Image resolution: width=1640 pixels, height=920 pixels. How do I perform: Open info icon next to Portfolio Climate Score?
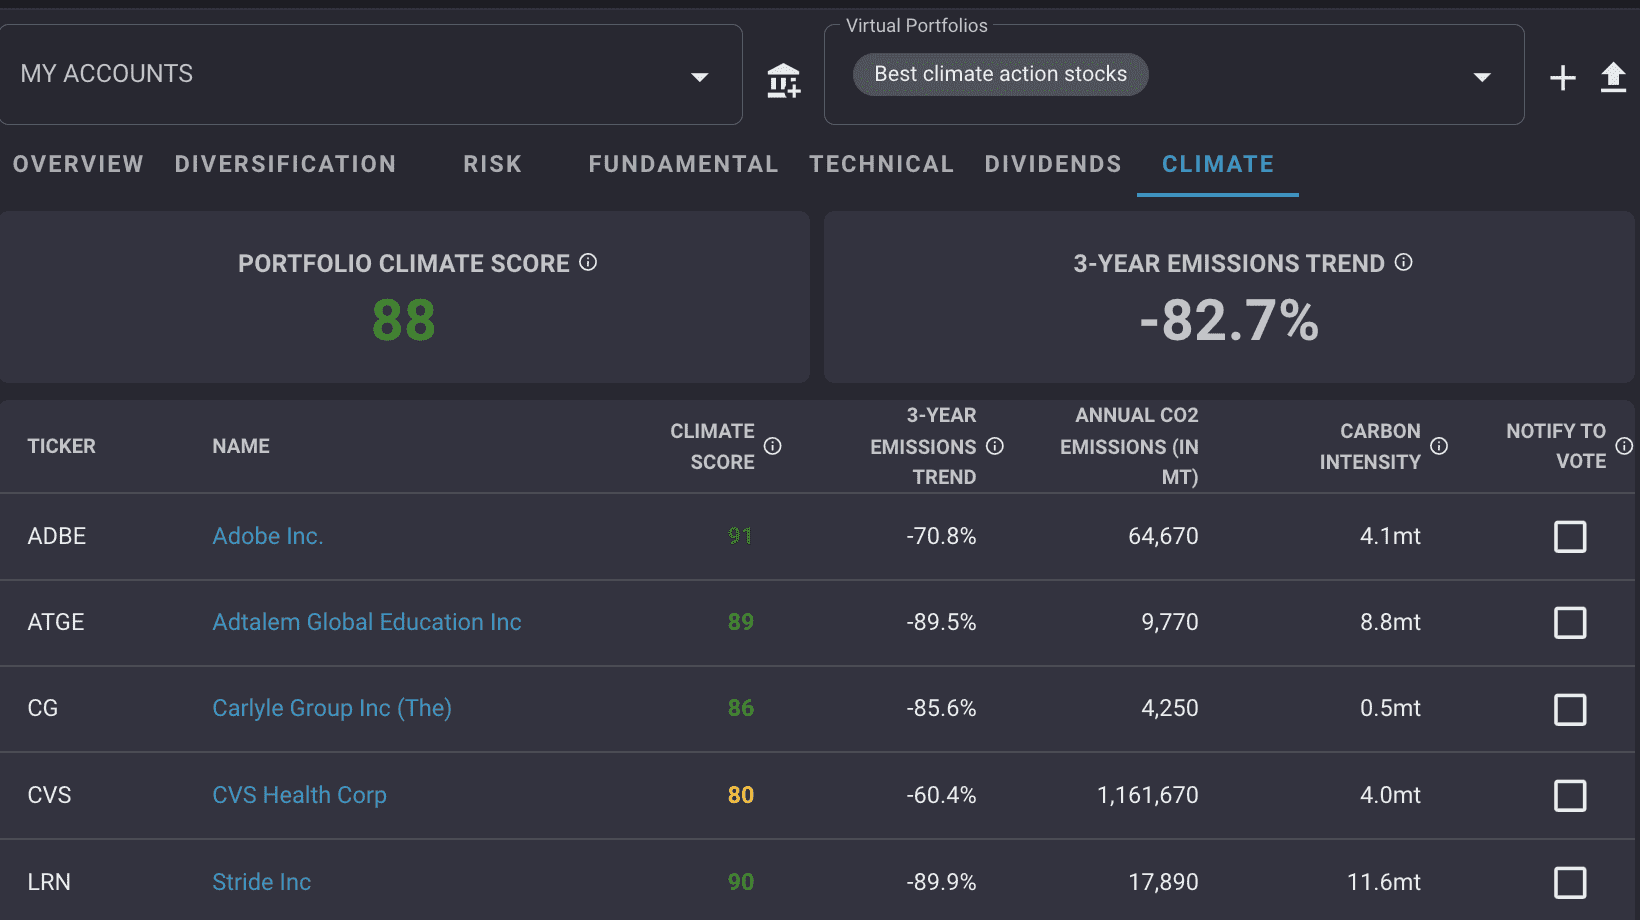(x=588, y=262)
